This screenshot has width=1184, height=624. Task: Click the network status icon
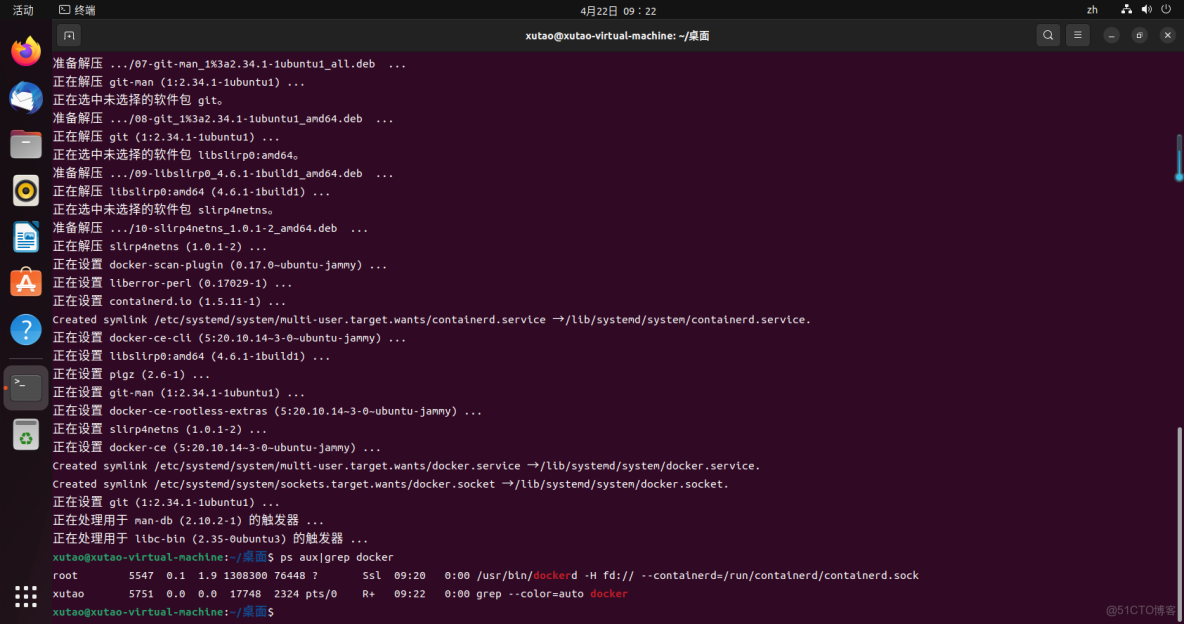1126,10
